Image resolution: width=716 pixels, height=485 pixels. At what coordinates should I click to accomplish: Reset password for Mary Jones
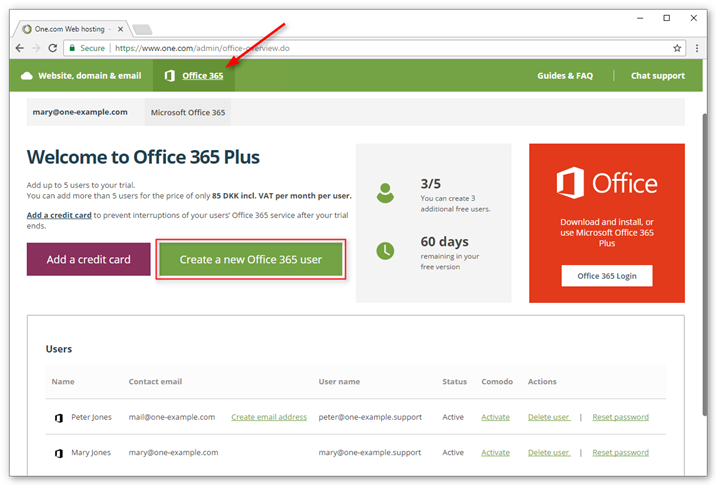coord(620,453)
